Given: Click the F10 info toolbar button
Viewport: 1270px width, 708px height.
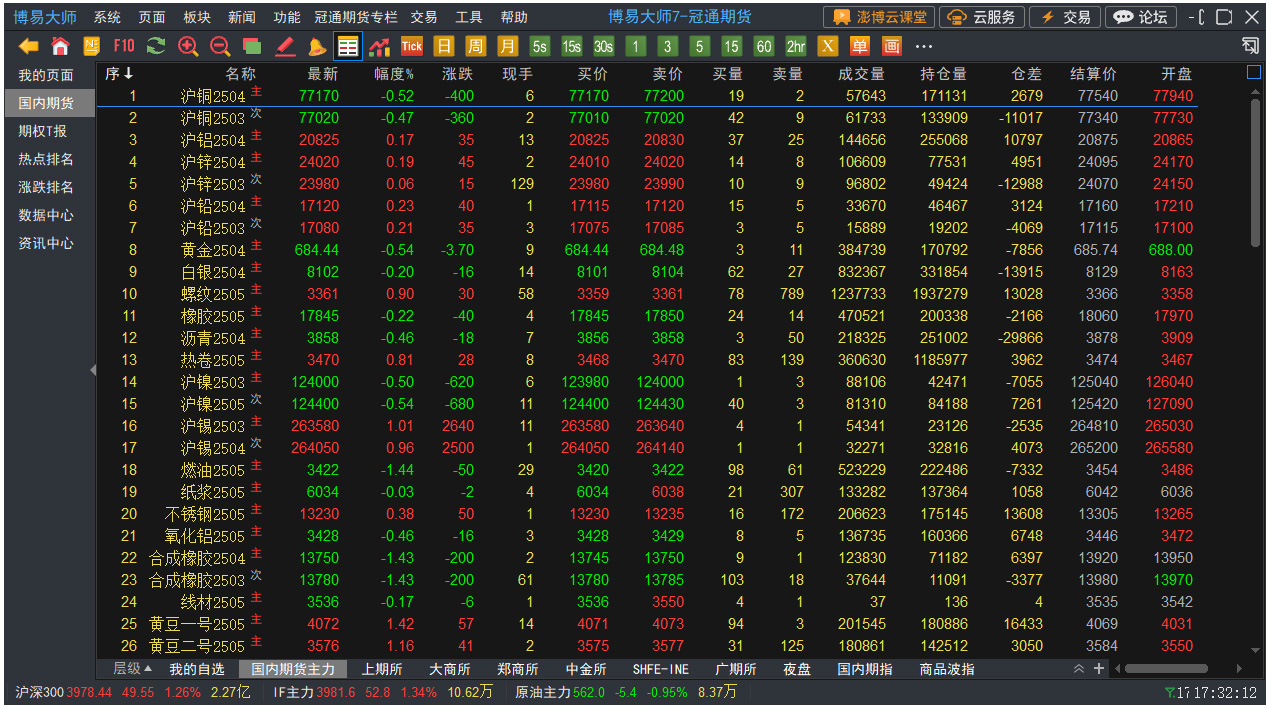Looking at the screenshot, I should click(124, 46).
